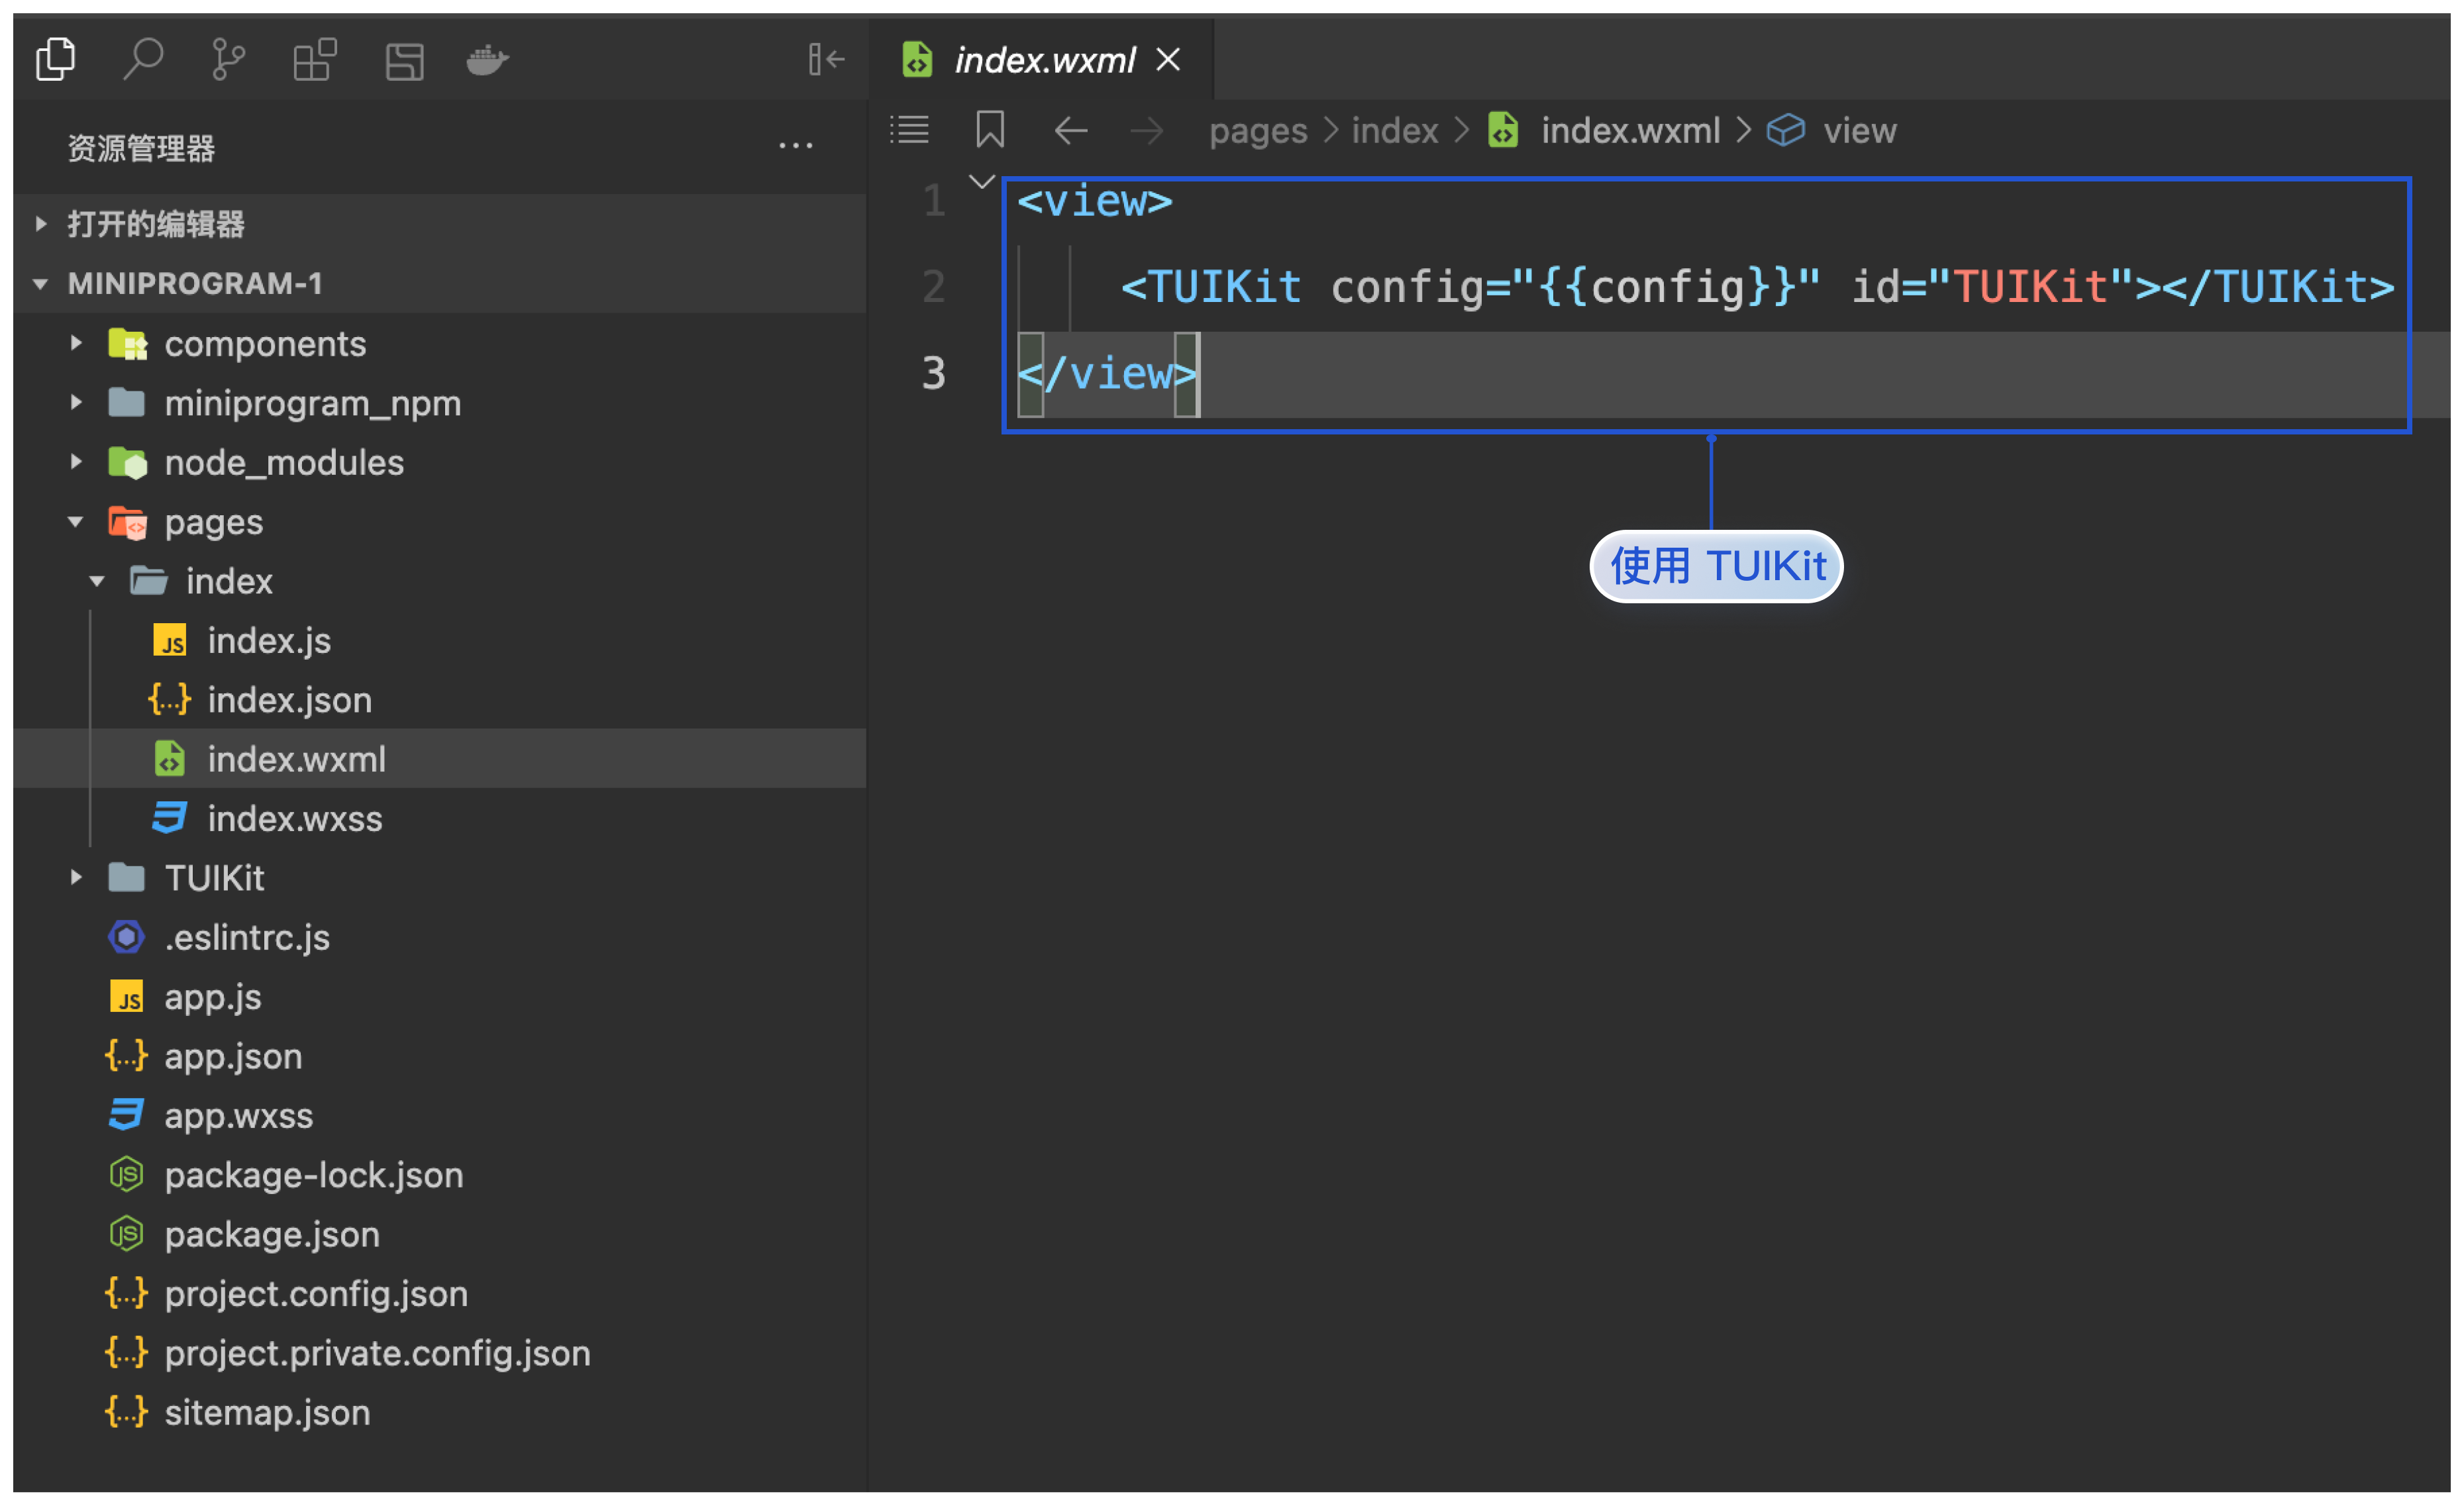This screenshot has width=2464, height=1506.
Task: Open the Source Control branch icon
Action: (x=229, y=59)
